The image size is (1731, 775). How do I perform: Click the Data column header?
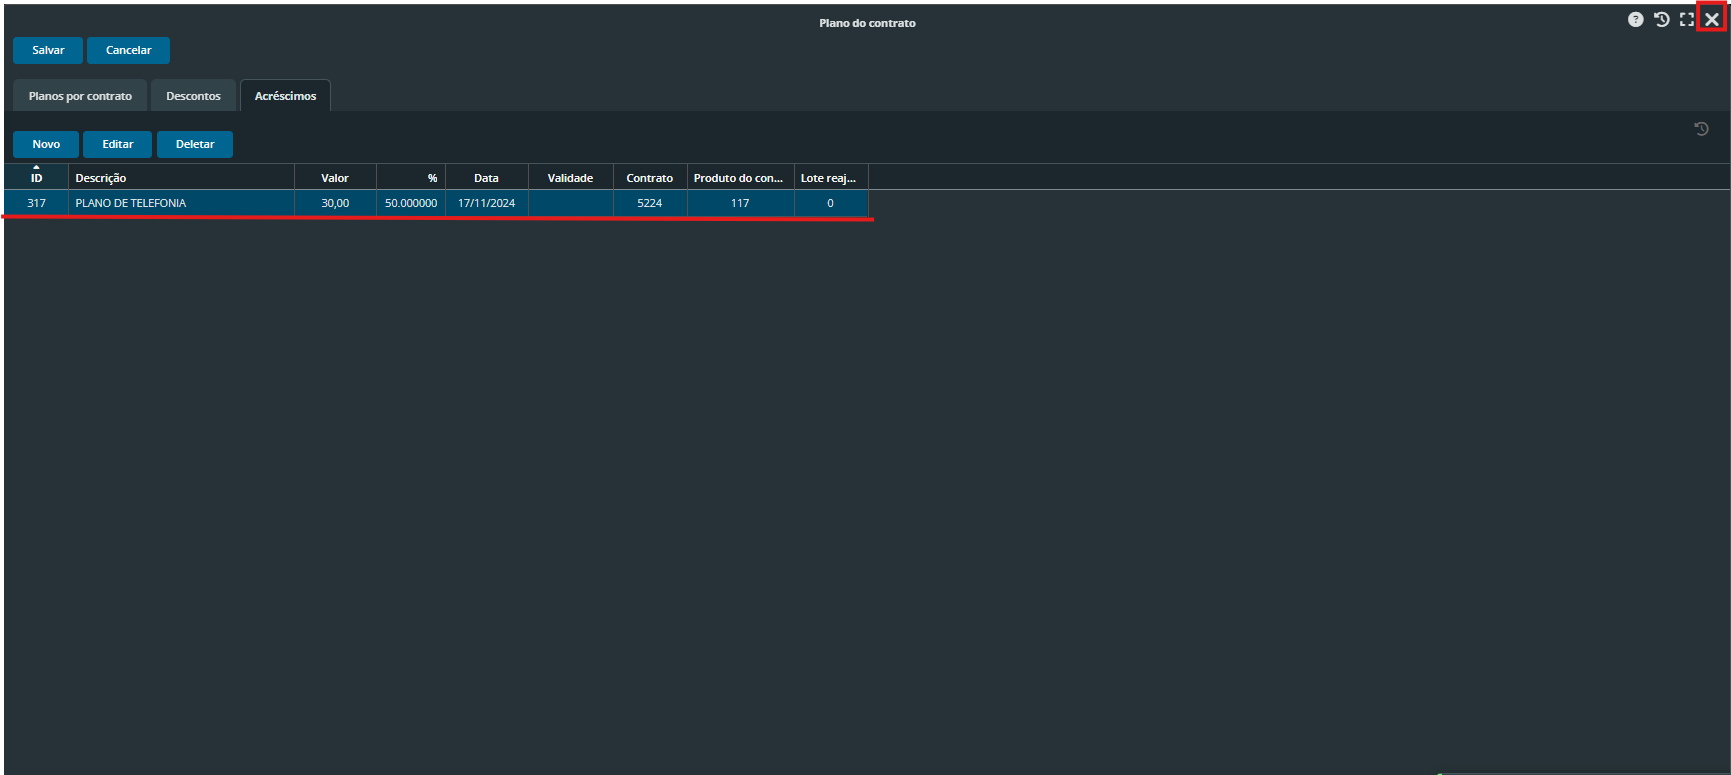pos(486,178)
